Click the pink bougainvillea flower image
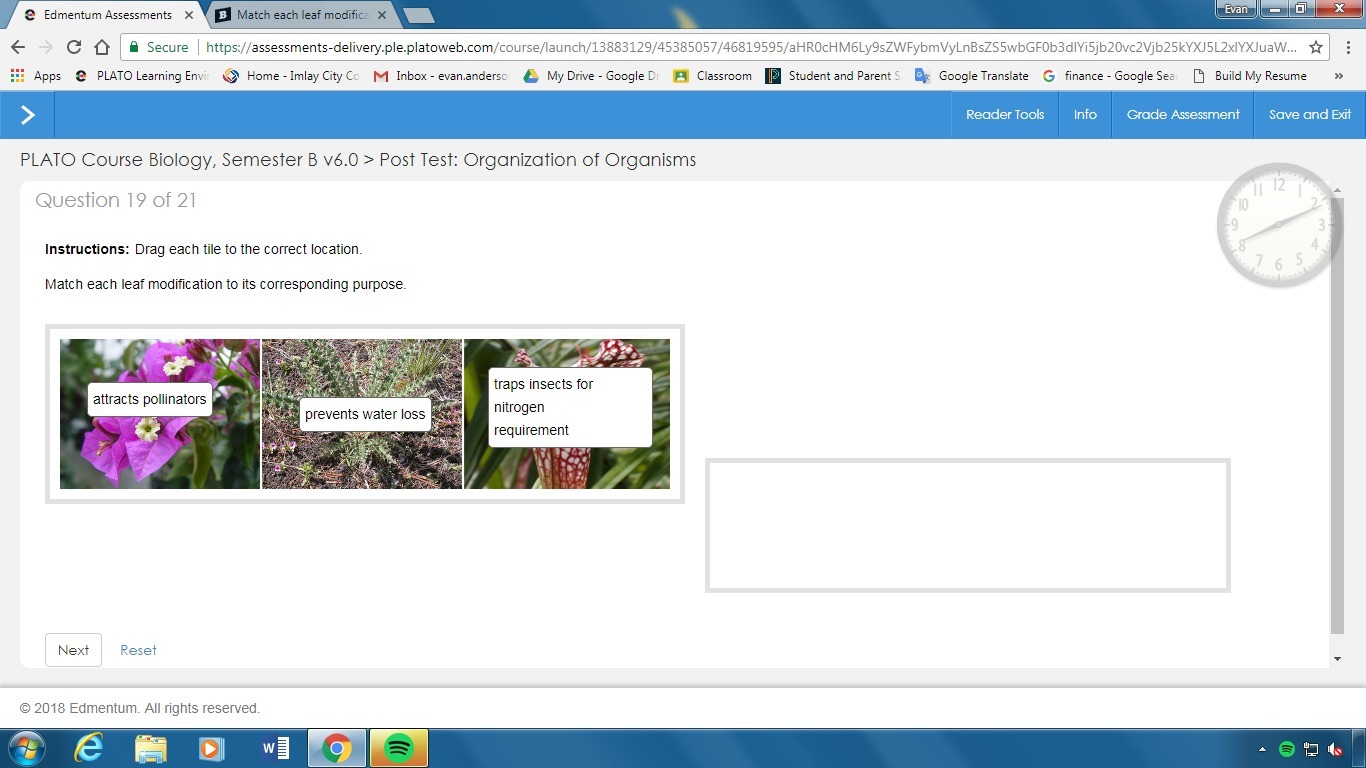Image resolution: width=1366 pixels, height=768 pixels. (x=160, y=414)
